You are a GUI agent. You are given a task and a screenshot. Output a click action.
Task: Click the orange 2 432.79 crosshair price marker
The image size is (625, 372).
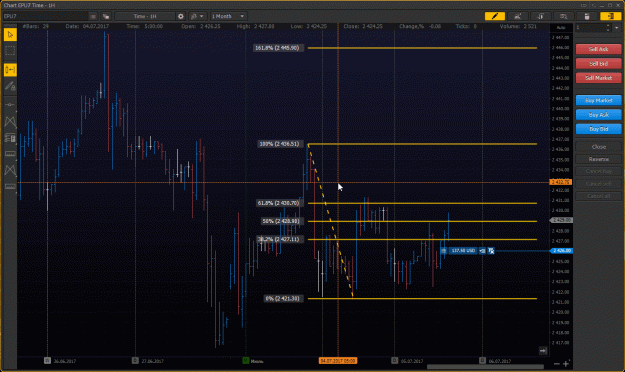tap(561, 182)
